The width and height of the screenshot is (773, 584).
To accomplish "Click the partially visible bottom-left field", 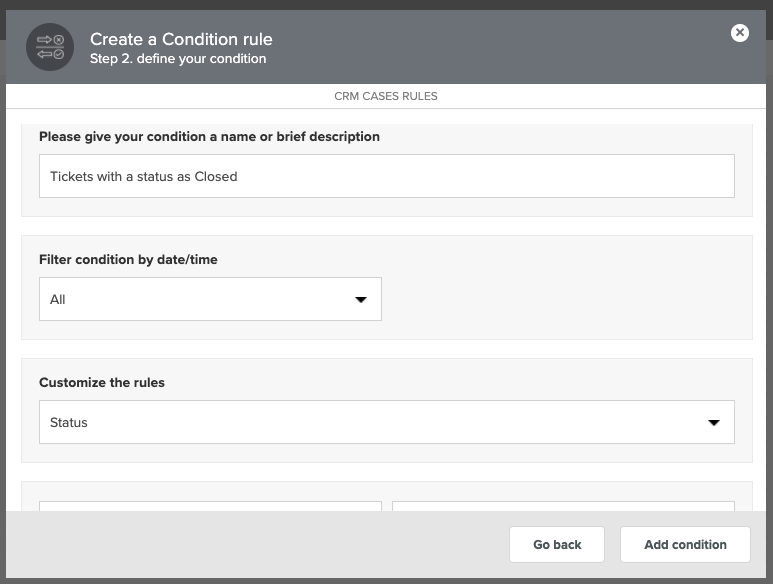I will tap(210, 506).
